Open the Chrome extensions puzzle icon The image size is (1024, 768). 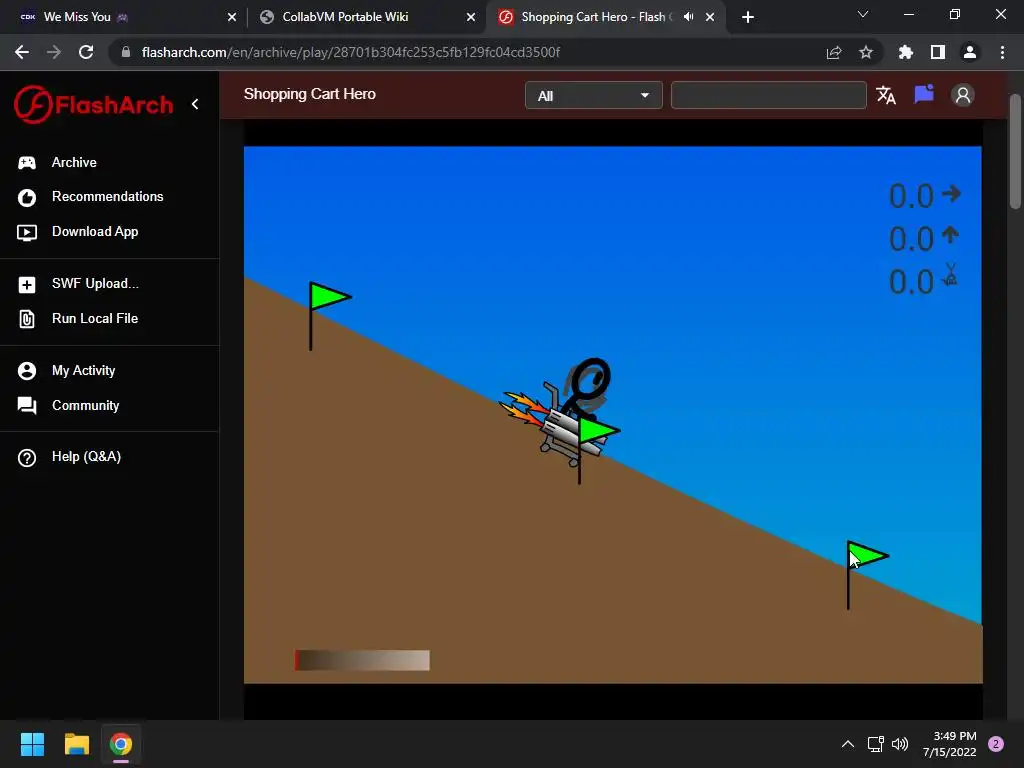[x=905, y=52]
